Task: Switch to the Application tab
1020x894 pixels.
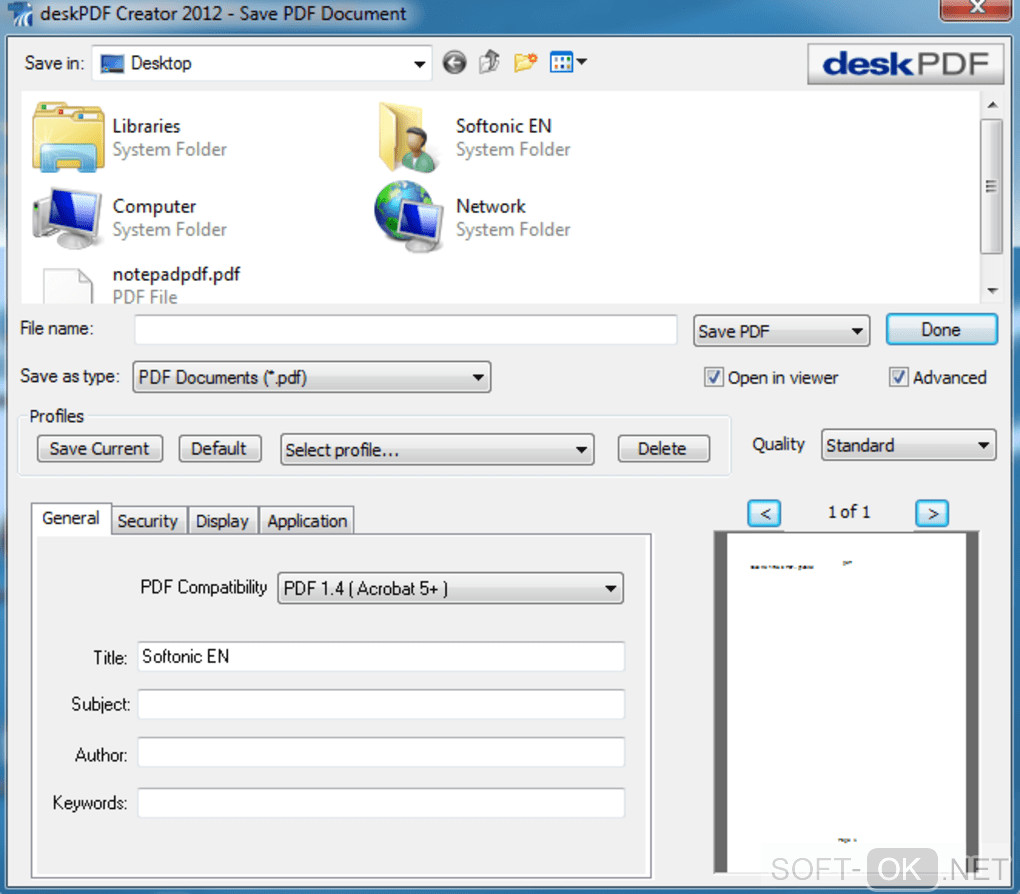Action: (307, 521)
